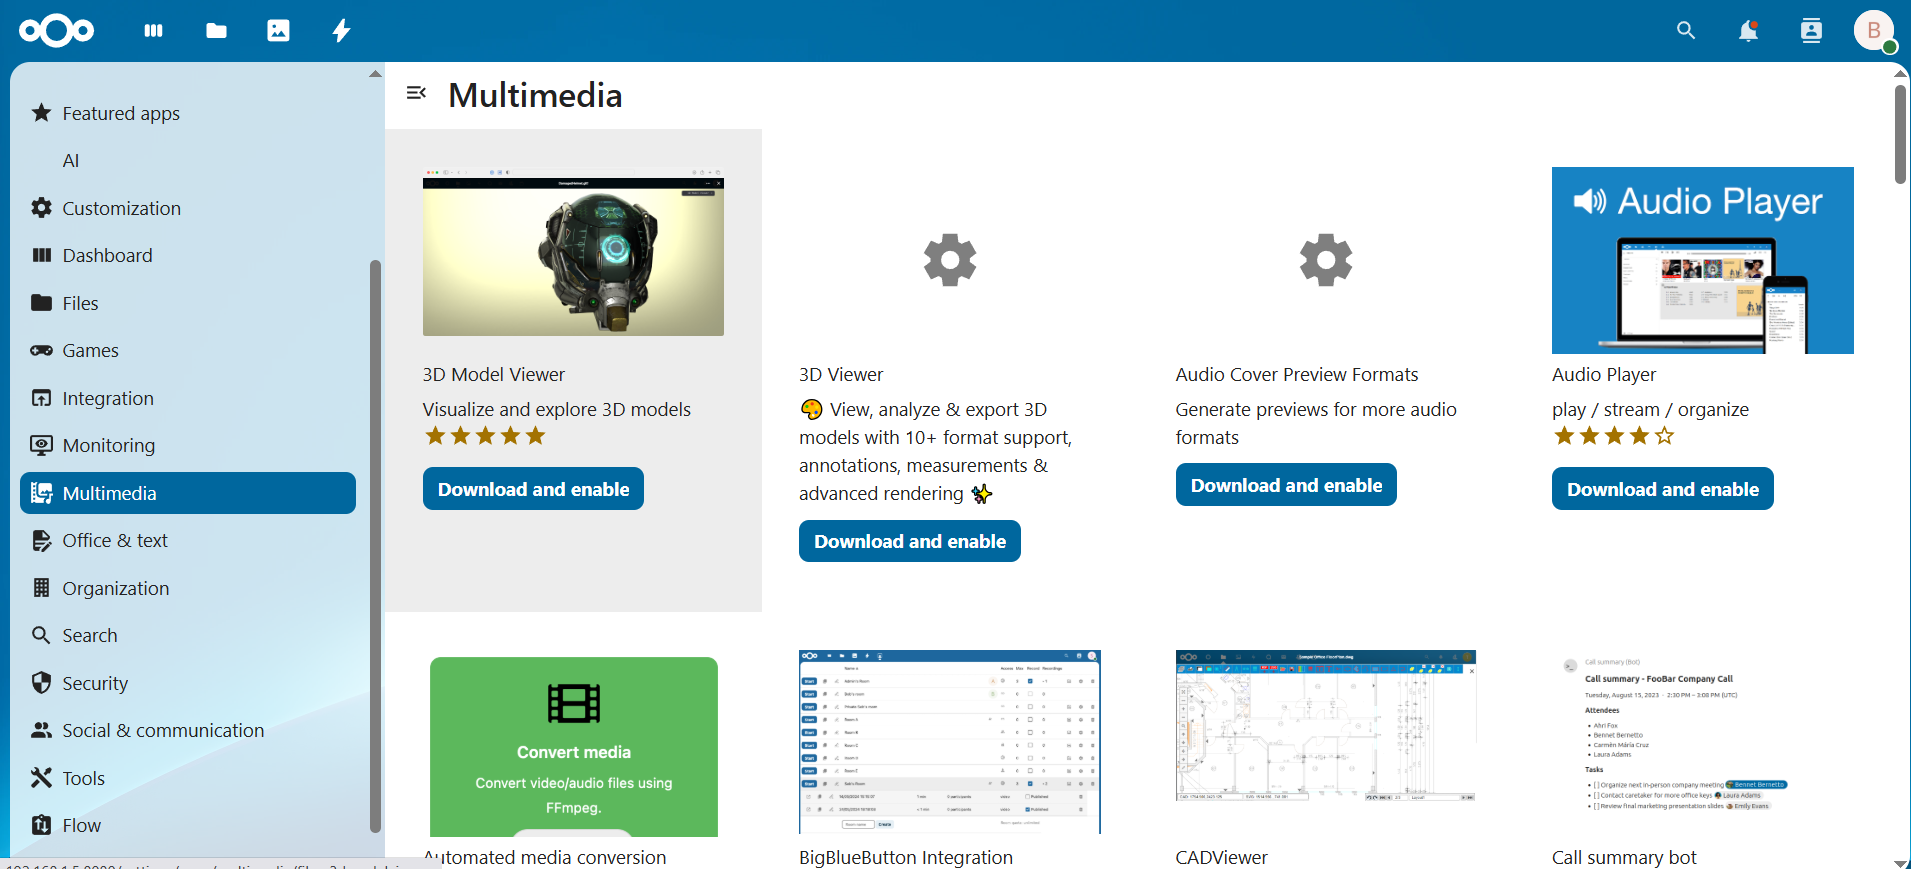Viewport: 1911px width, 869px height.
Task: Download and enable Audio Player
Action: coord(1662,489)
